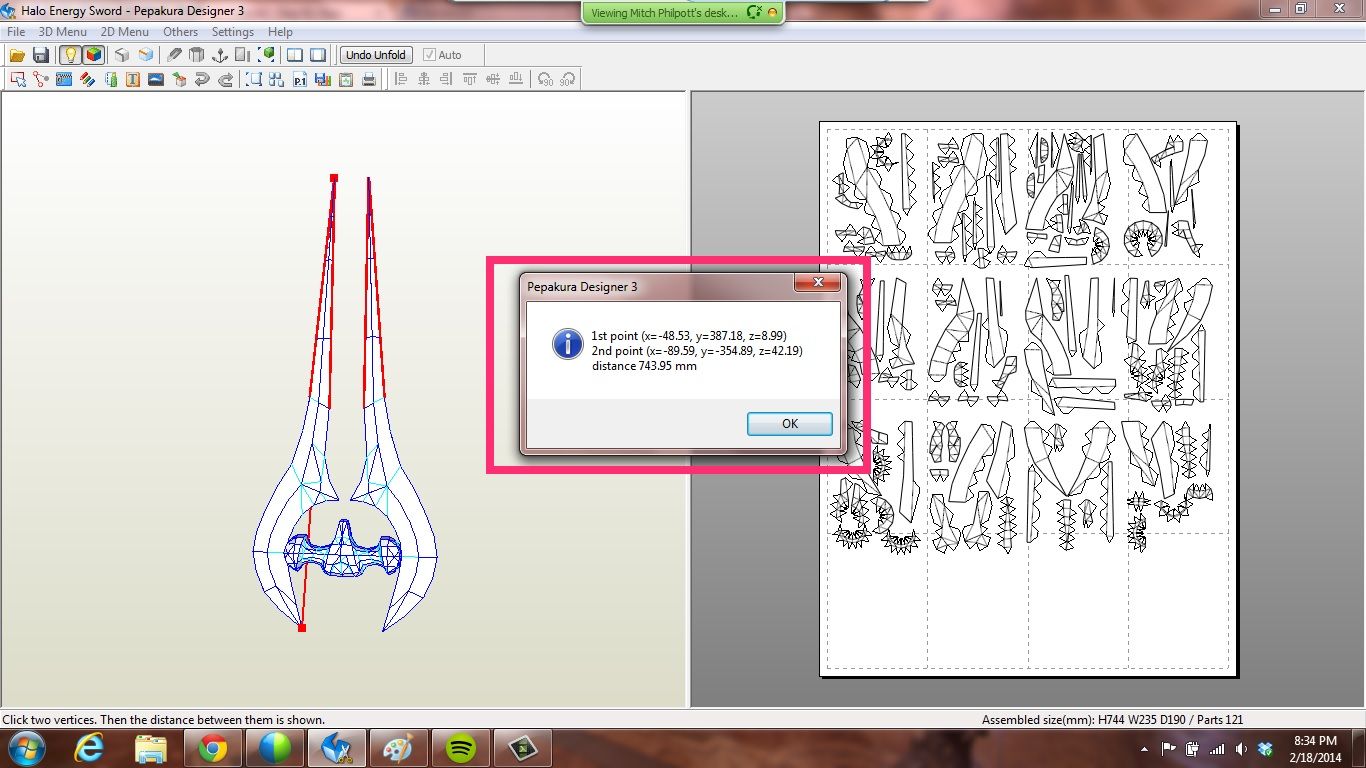
Task: Open a model using the folder icon
Action: (17, 55)
